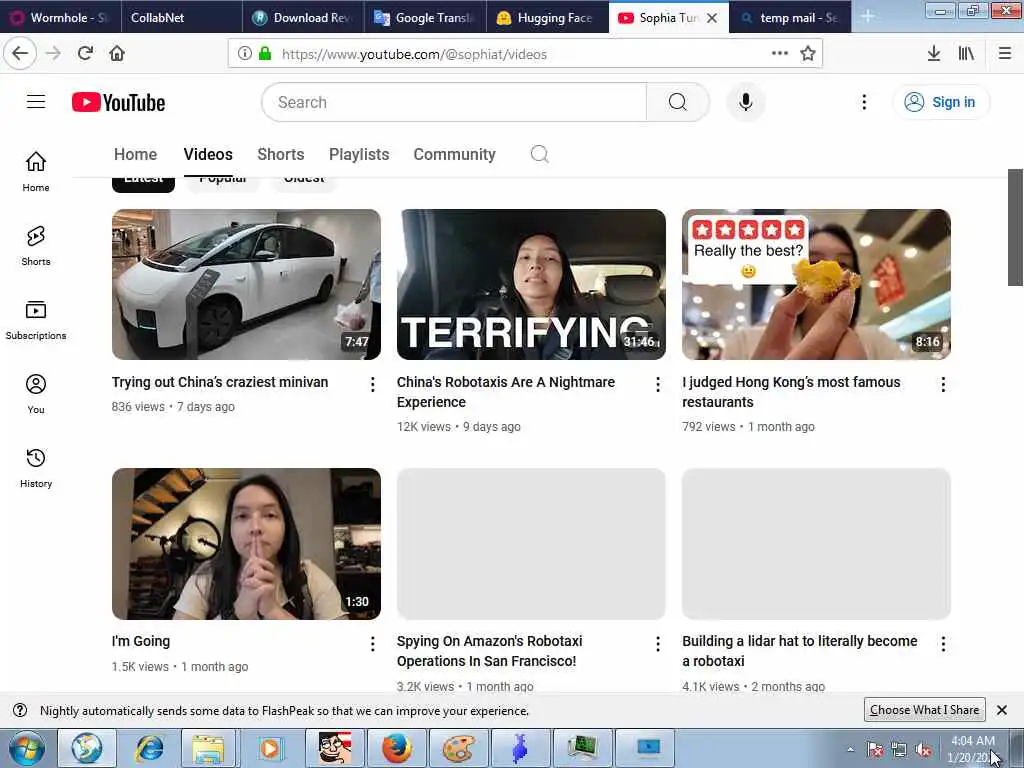The image size is (1024, 768).
Task: Open History in the sidebar
Action: tap(36, 468)
